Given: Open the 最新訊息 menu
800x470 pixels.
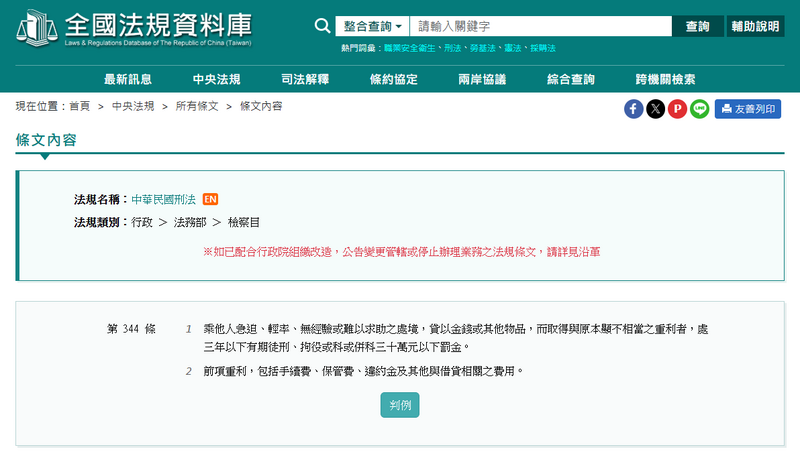Looking at the screenshot, I should tap(128, 79).
